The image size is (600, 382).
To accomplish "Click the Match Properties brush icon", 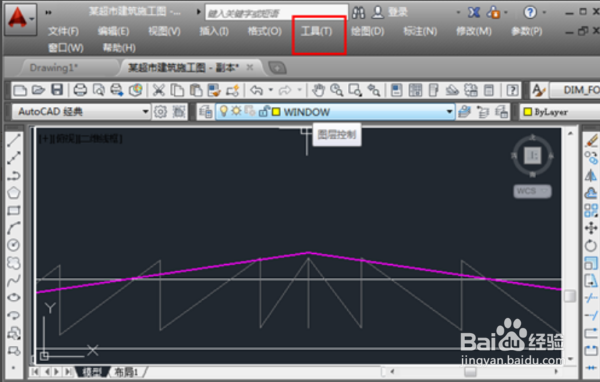I will point(214,90).
